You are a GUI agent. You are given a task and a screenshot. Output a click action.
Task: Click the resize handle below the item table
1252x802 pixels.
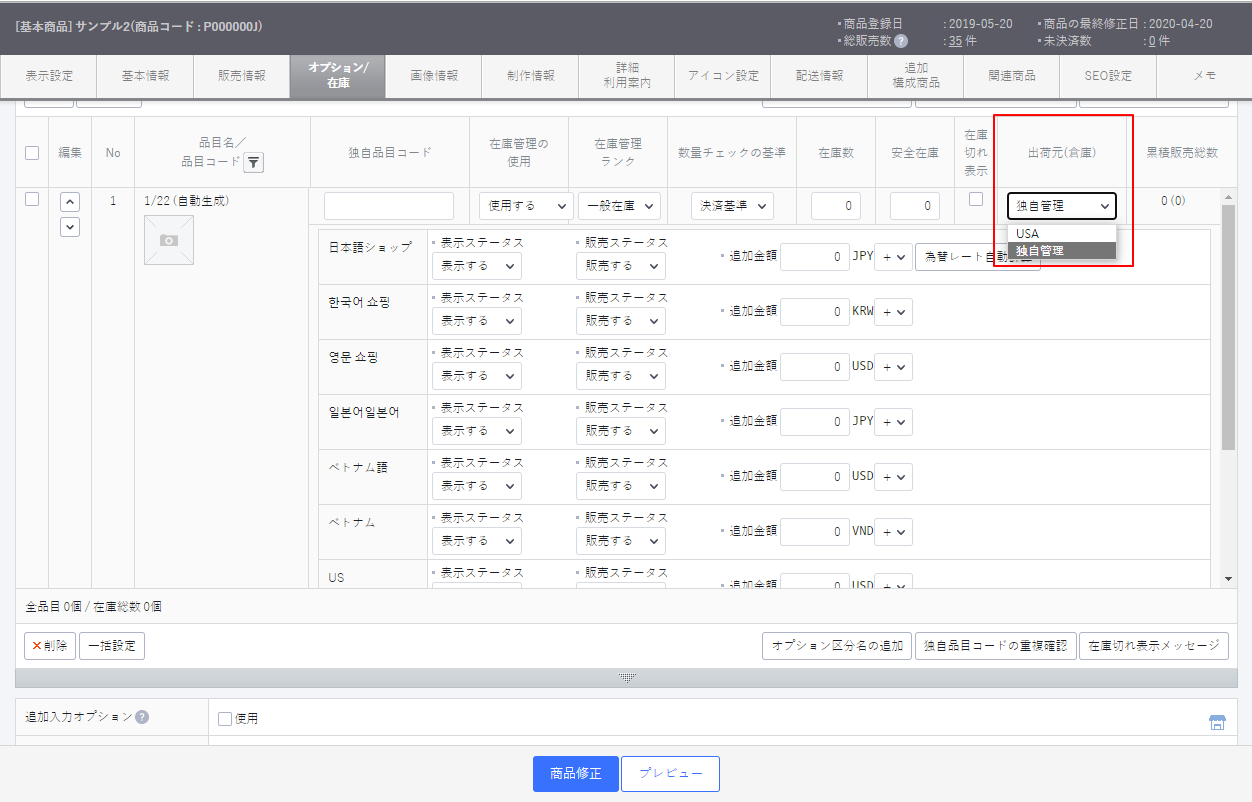(627, 677)
